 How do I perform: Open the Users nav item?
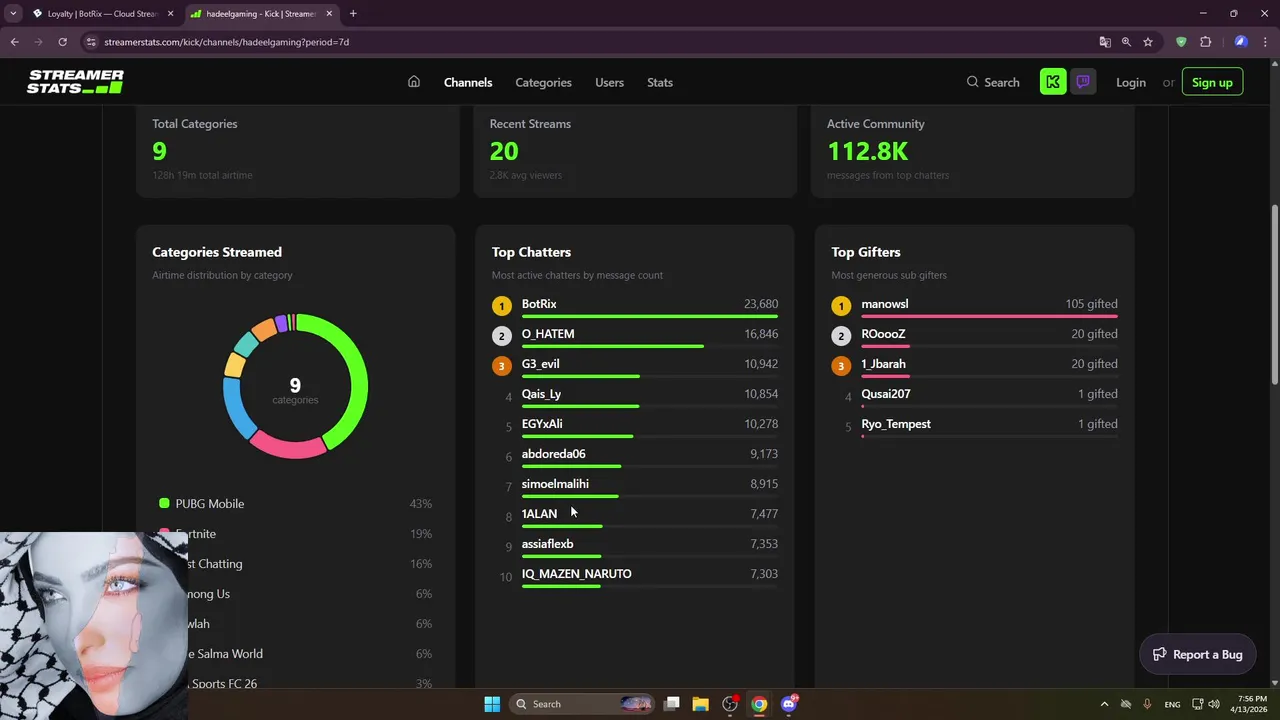[x=609, y=82]
